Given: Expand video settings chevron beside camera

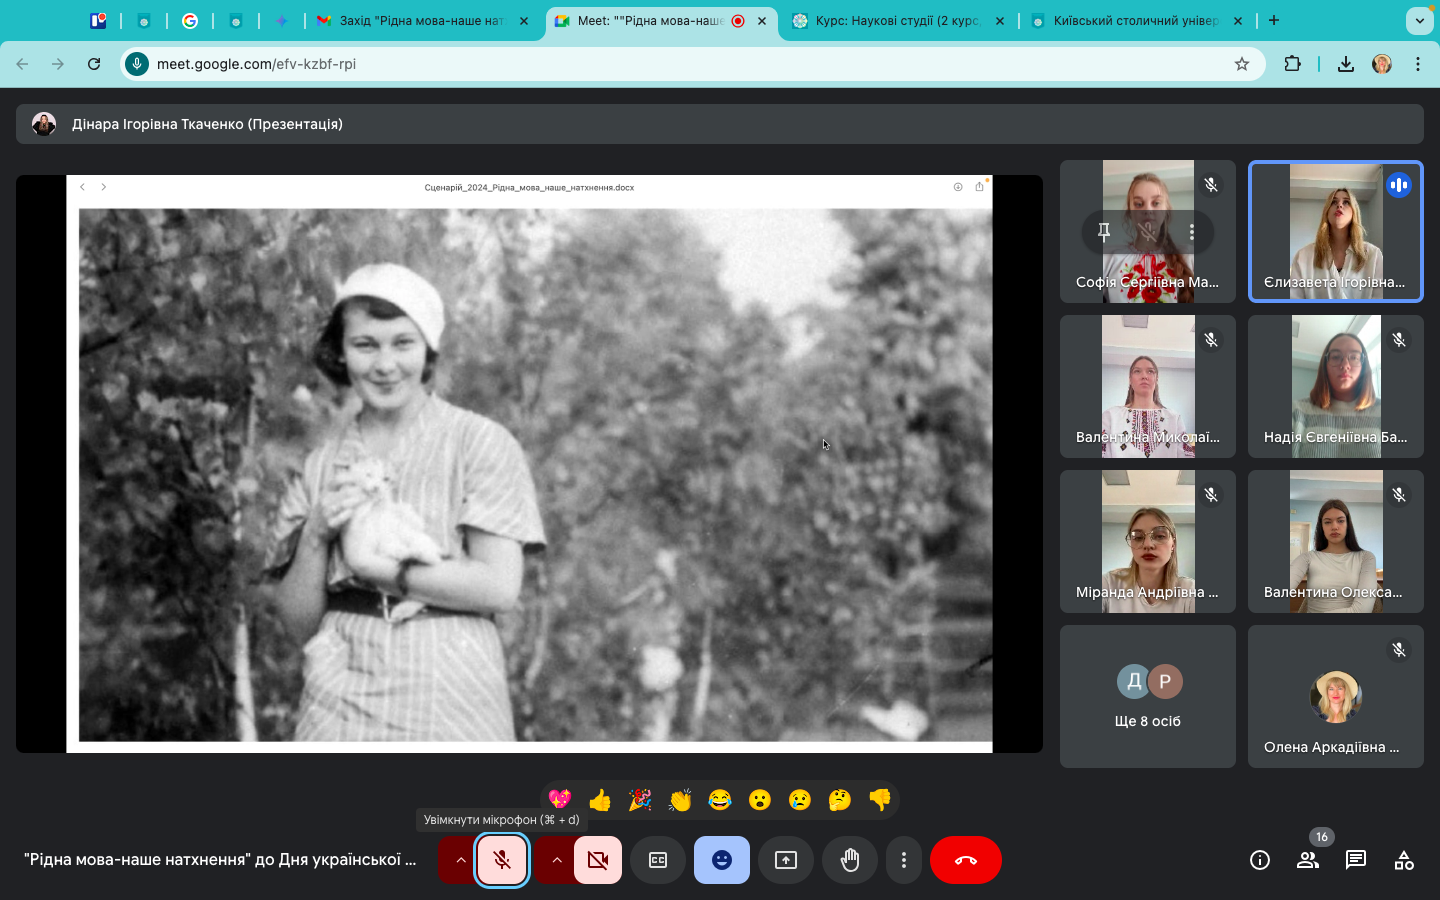Looking at the screenshot, I should [556, 860].
